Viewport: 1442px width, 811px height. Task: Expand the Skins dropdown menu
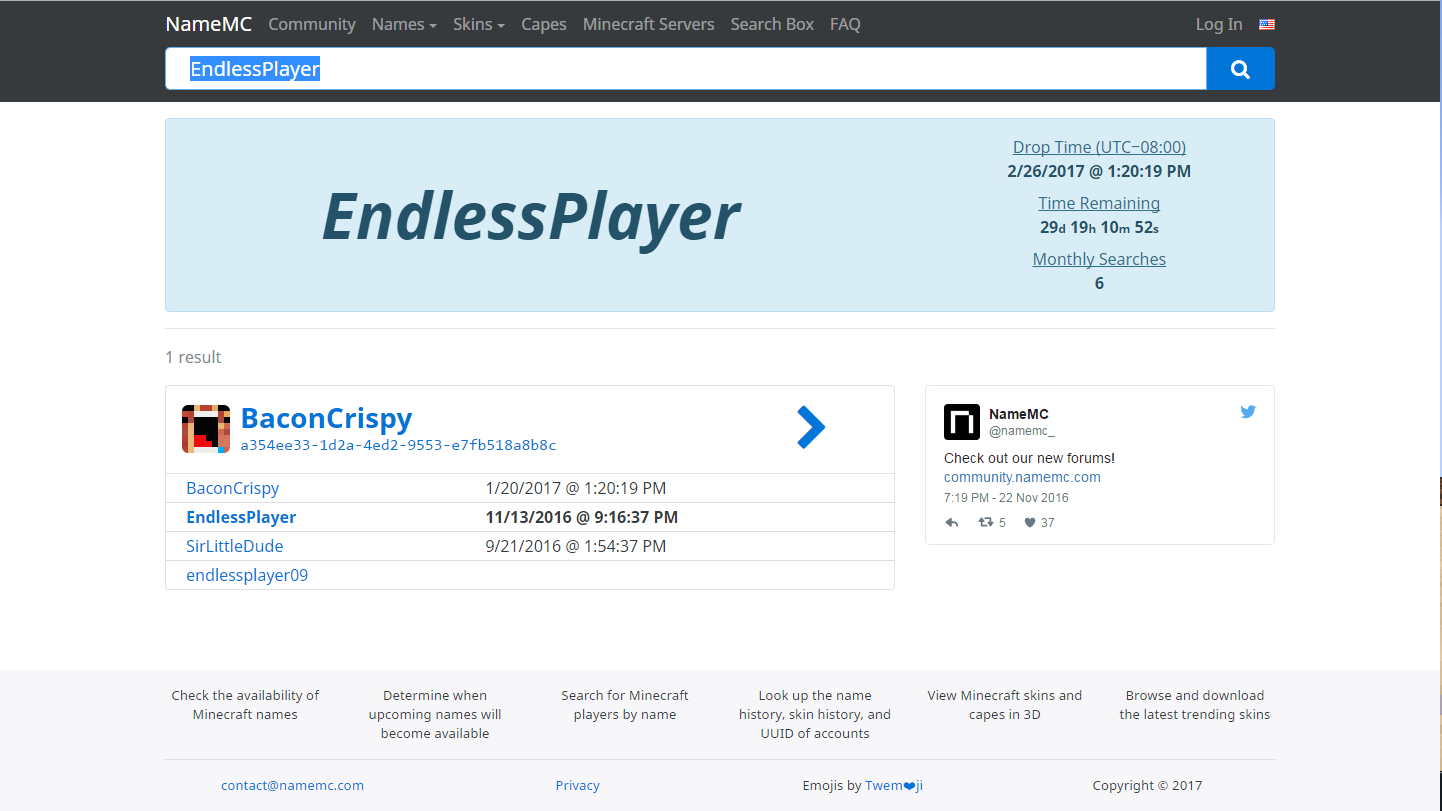click(479, 24)
